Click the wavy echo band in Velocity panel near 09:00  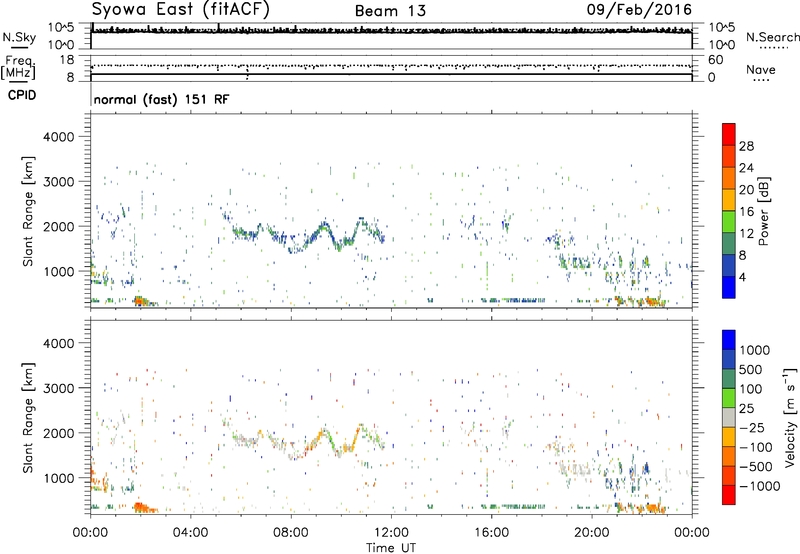317,440
